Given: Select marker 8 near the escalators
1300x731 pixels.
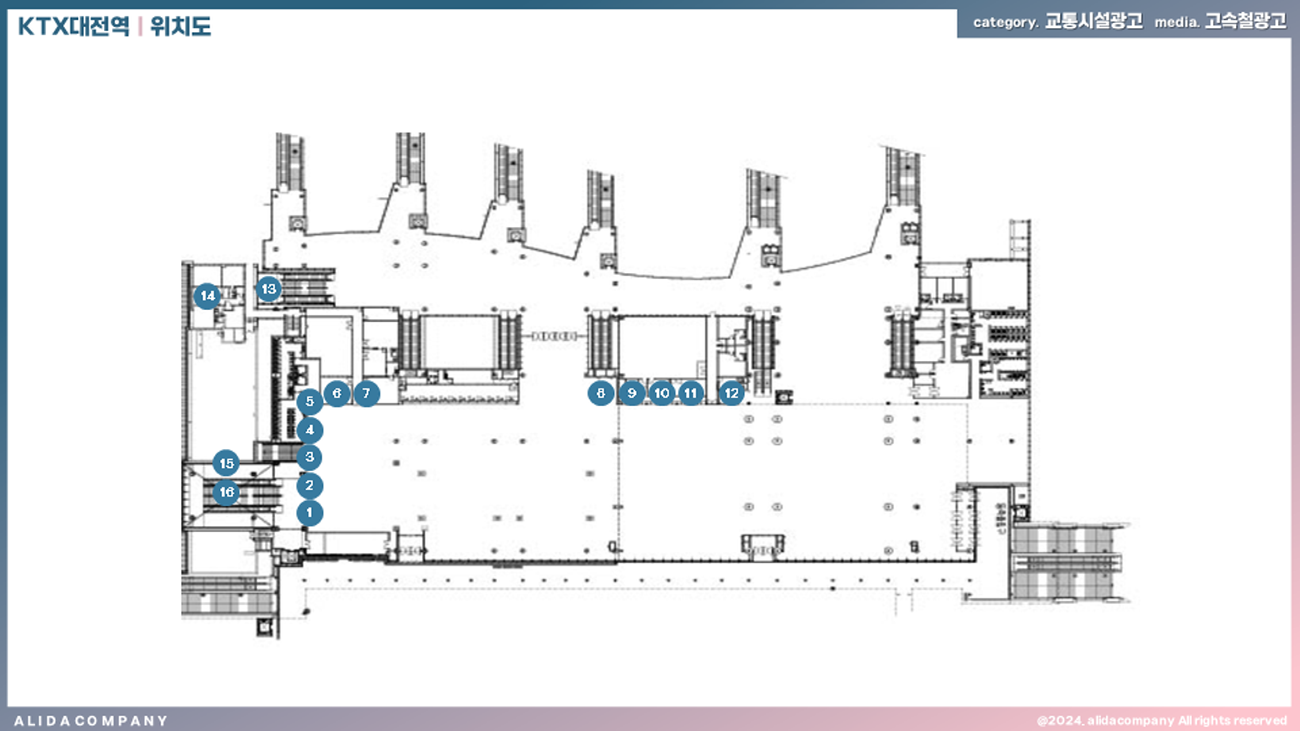Looking at the screenshot, I should coord(600,394).
